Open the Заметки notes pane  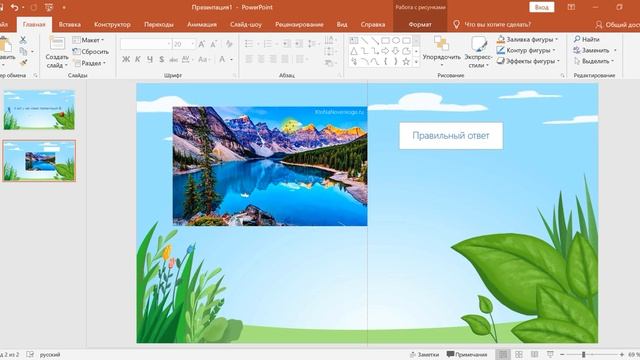424,354
